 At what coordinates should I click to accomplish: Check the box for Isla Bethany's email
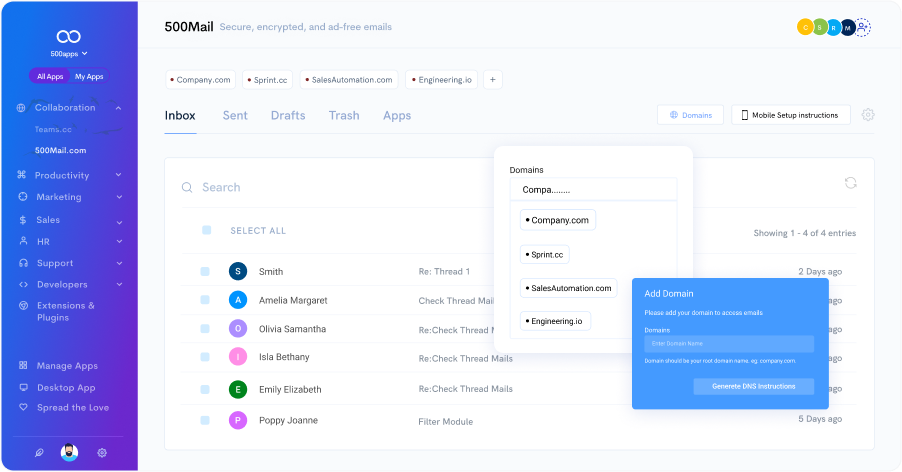coord(205,357)
